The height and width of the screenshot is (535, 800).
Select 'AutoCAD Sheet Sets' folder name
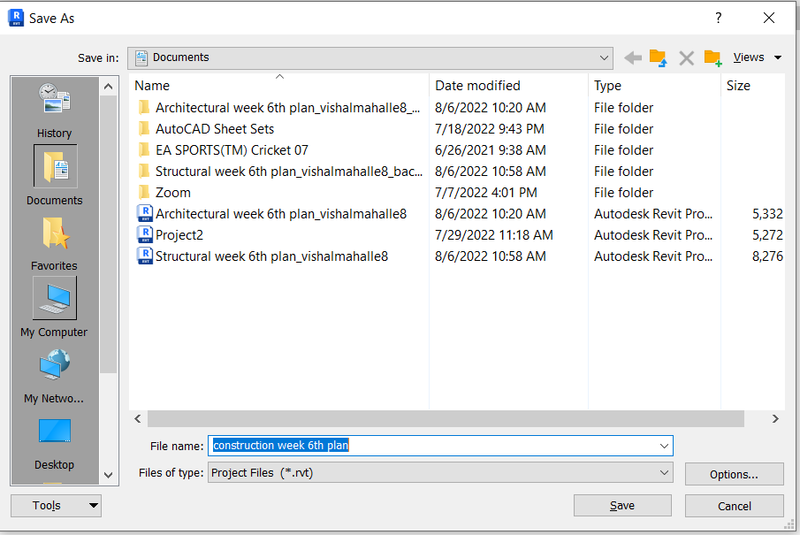215,129
